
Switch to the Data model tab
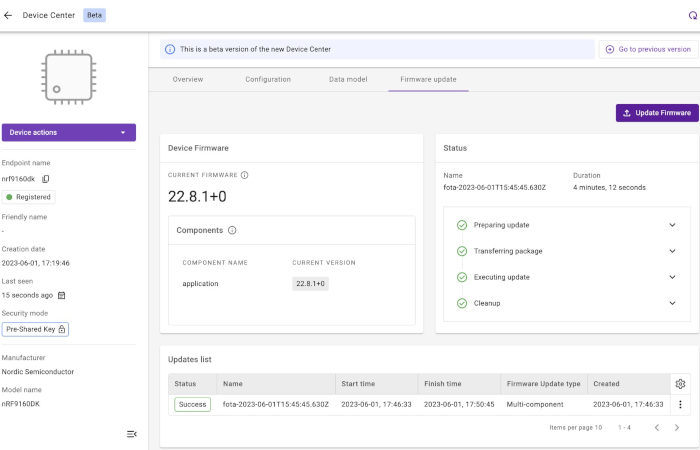click(x=349, y=79)
